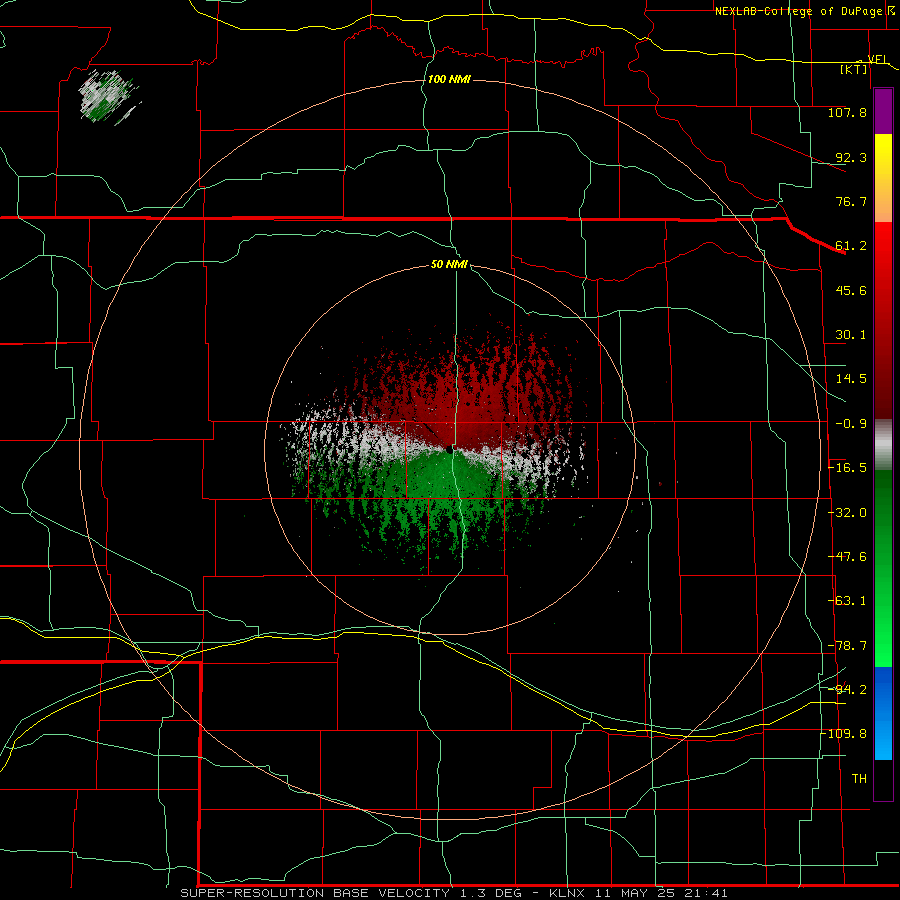Click the NEXLAB-College of DuPage header text
The height and width of the screenshot is (900, 900).
798,11
